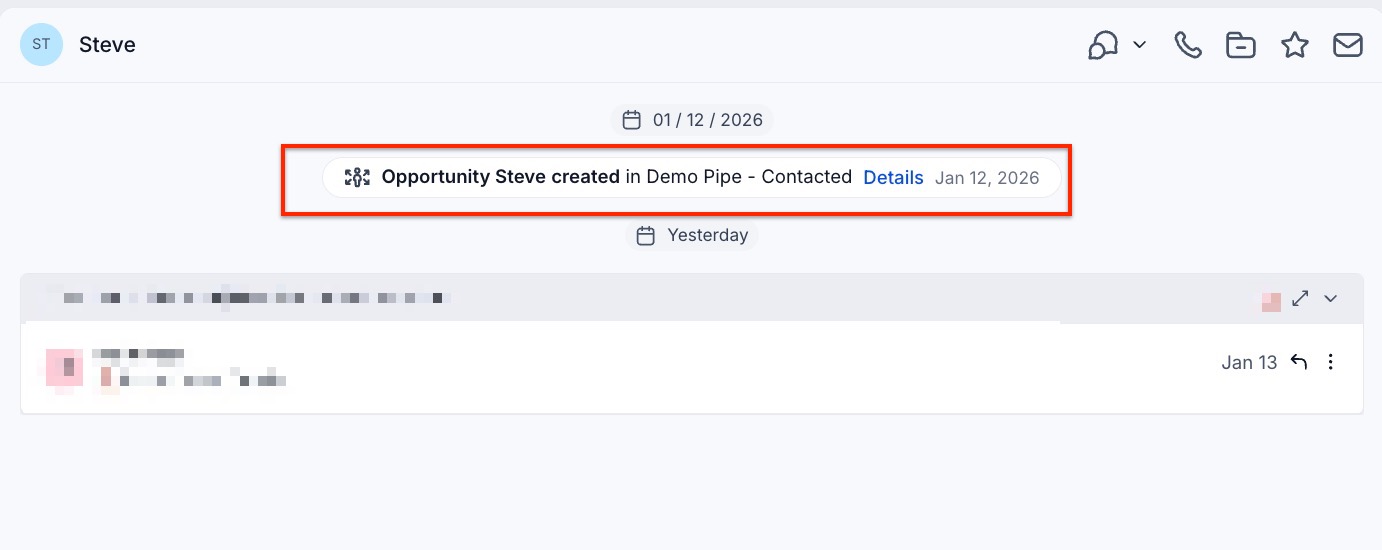Open the three-dot email options menu
This screenshot has width=1382, height=550.
coord(1330,362)
